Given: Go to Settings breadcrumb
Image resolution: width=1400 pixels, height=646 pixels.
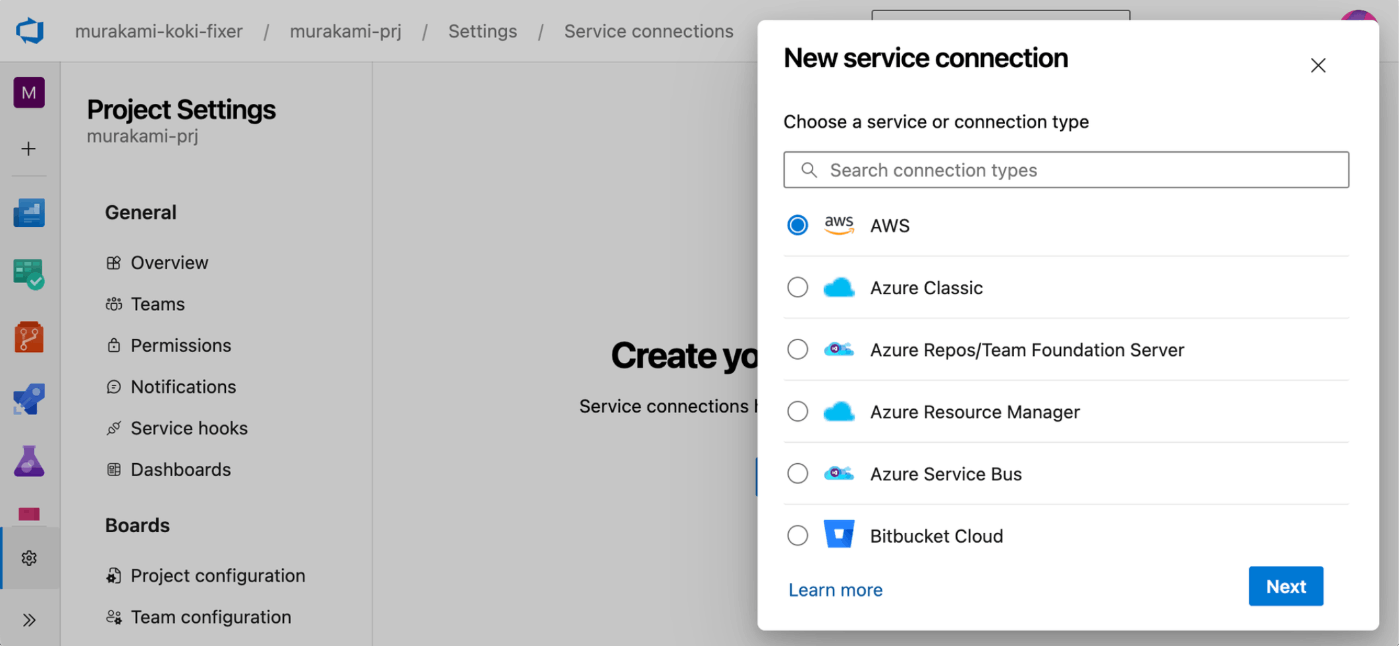Looking at the screenshot, I should [483, 31].
